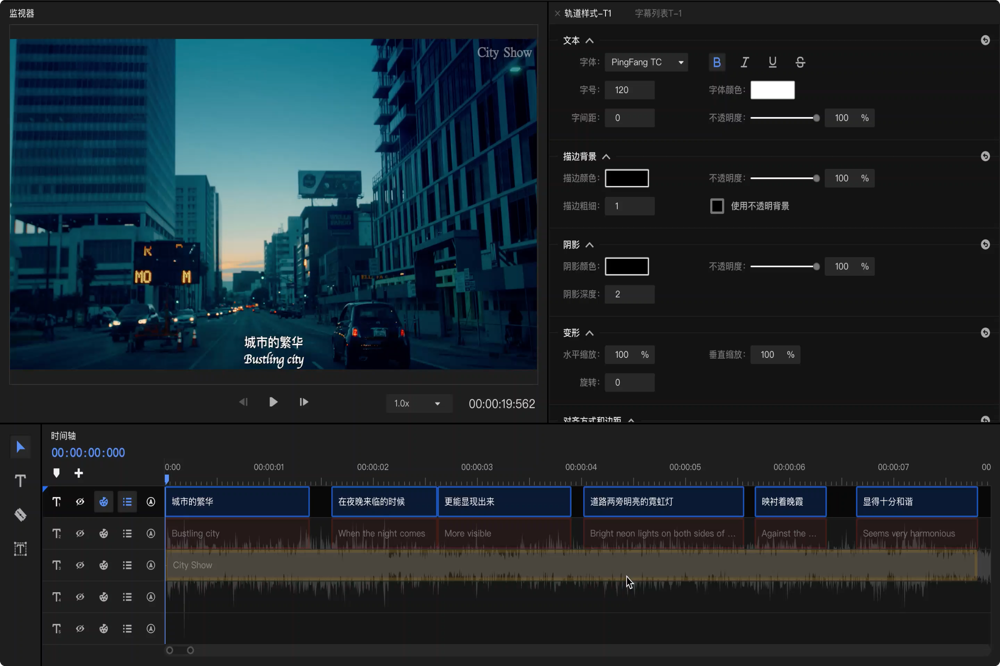The image size is (1000, 666).
Task: Switch to the 字幕列表T-1 tab
Action: pyautogui.click(x=658, y=14)
